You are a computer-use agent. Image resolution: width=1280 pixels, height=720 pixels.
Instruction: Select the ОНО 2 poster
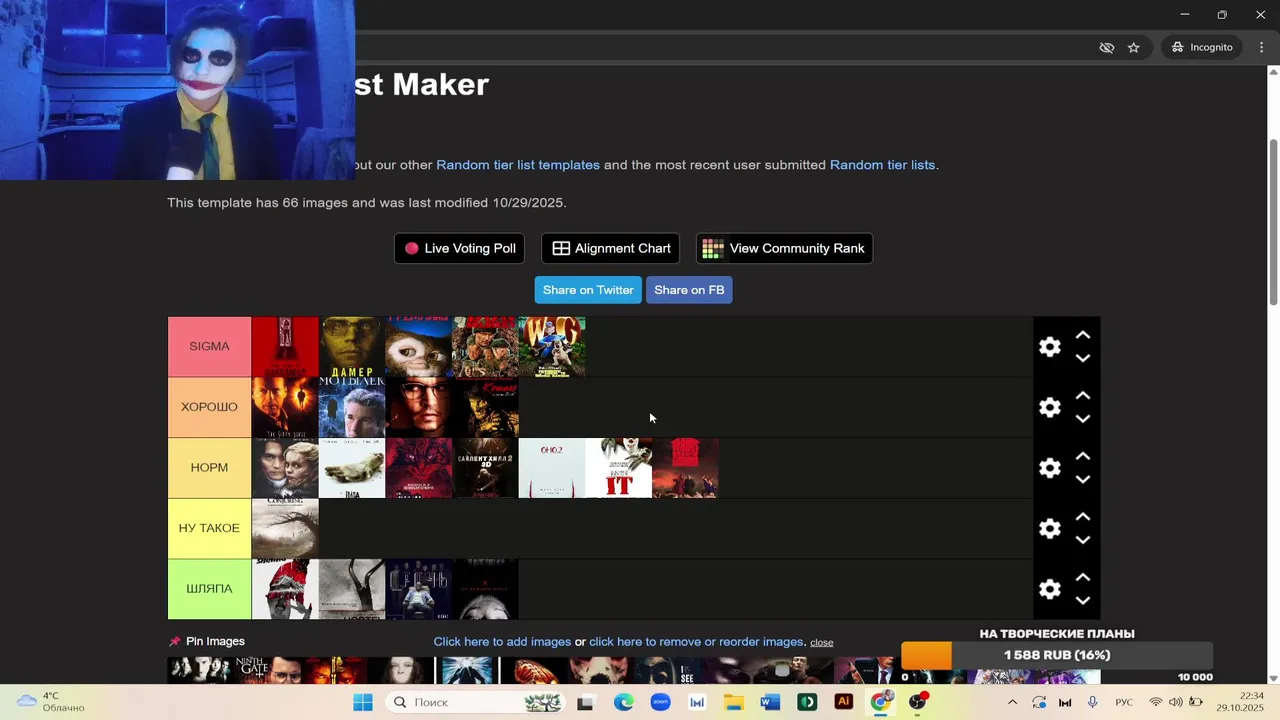[552, 468]
